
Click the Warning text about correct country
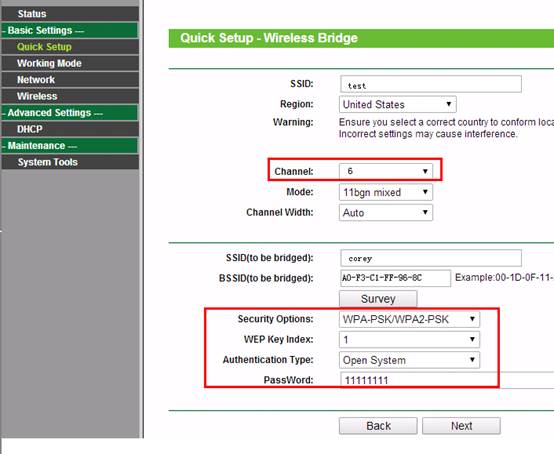tap(446, 128)
